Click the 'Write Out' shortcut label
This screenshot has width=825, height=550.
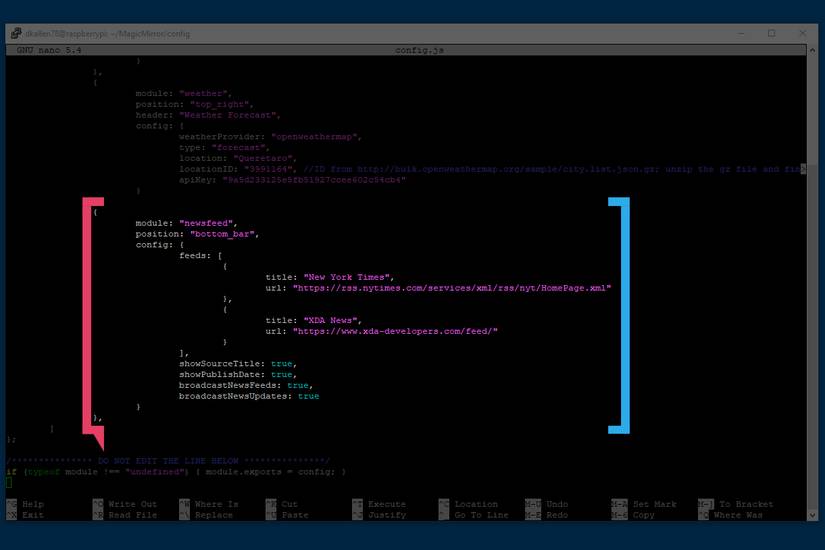coord(133,504)
